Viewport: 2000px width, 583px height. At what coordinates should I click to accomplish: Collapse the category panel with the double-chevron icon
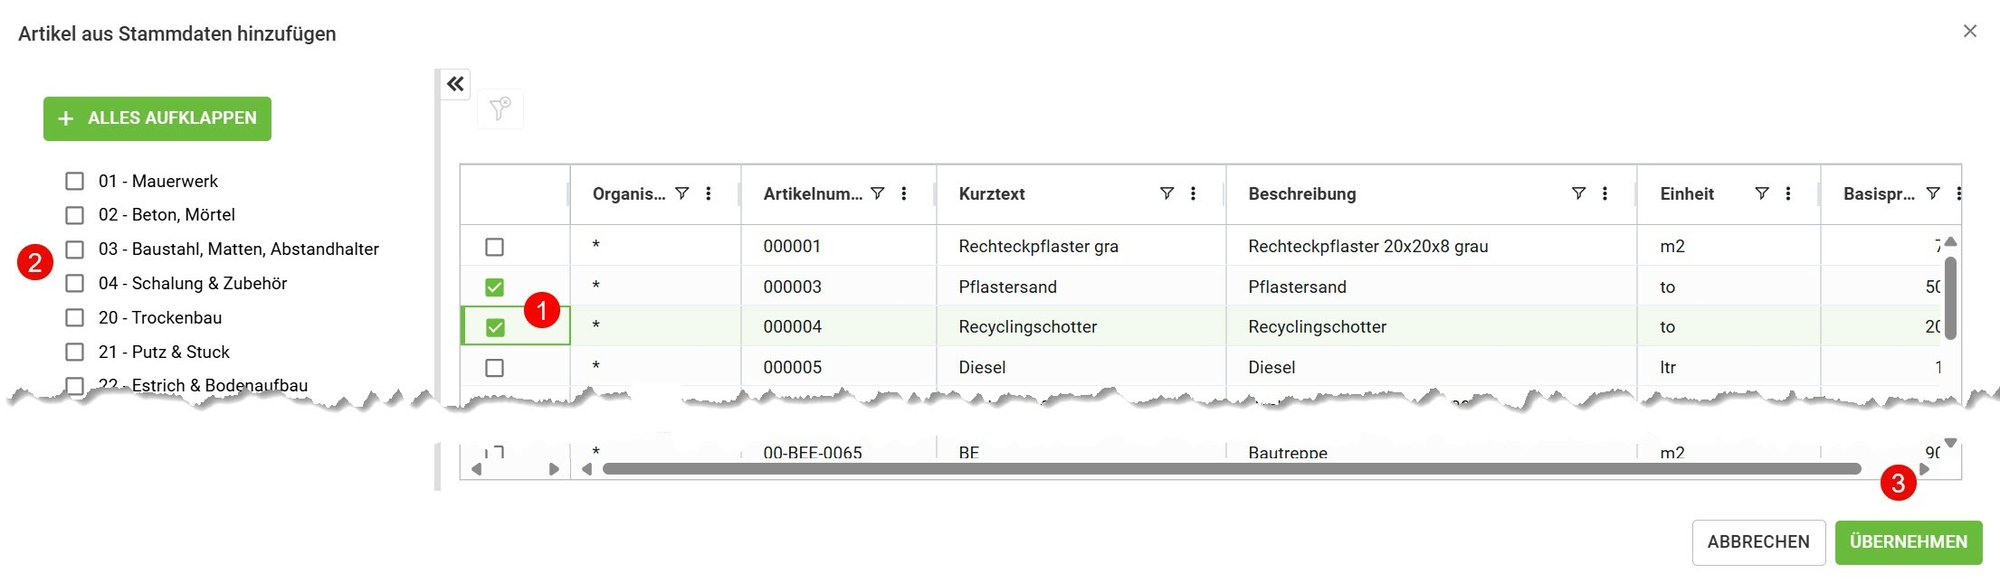coord(455,84)
